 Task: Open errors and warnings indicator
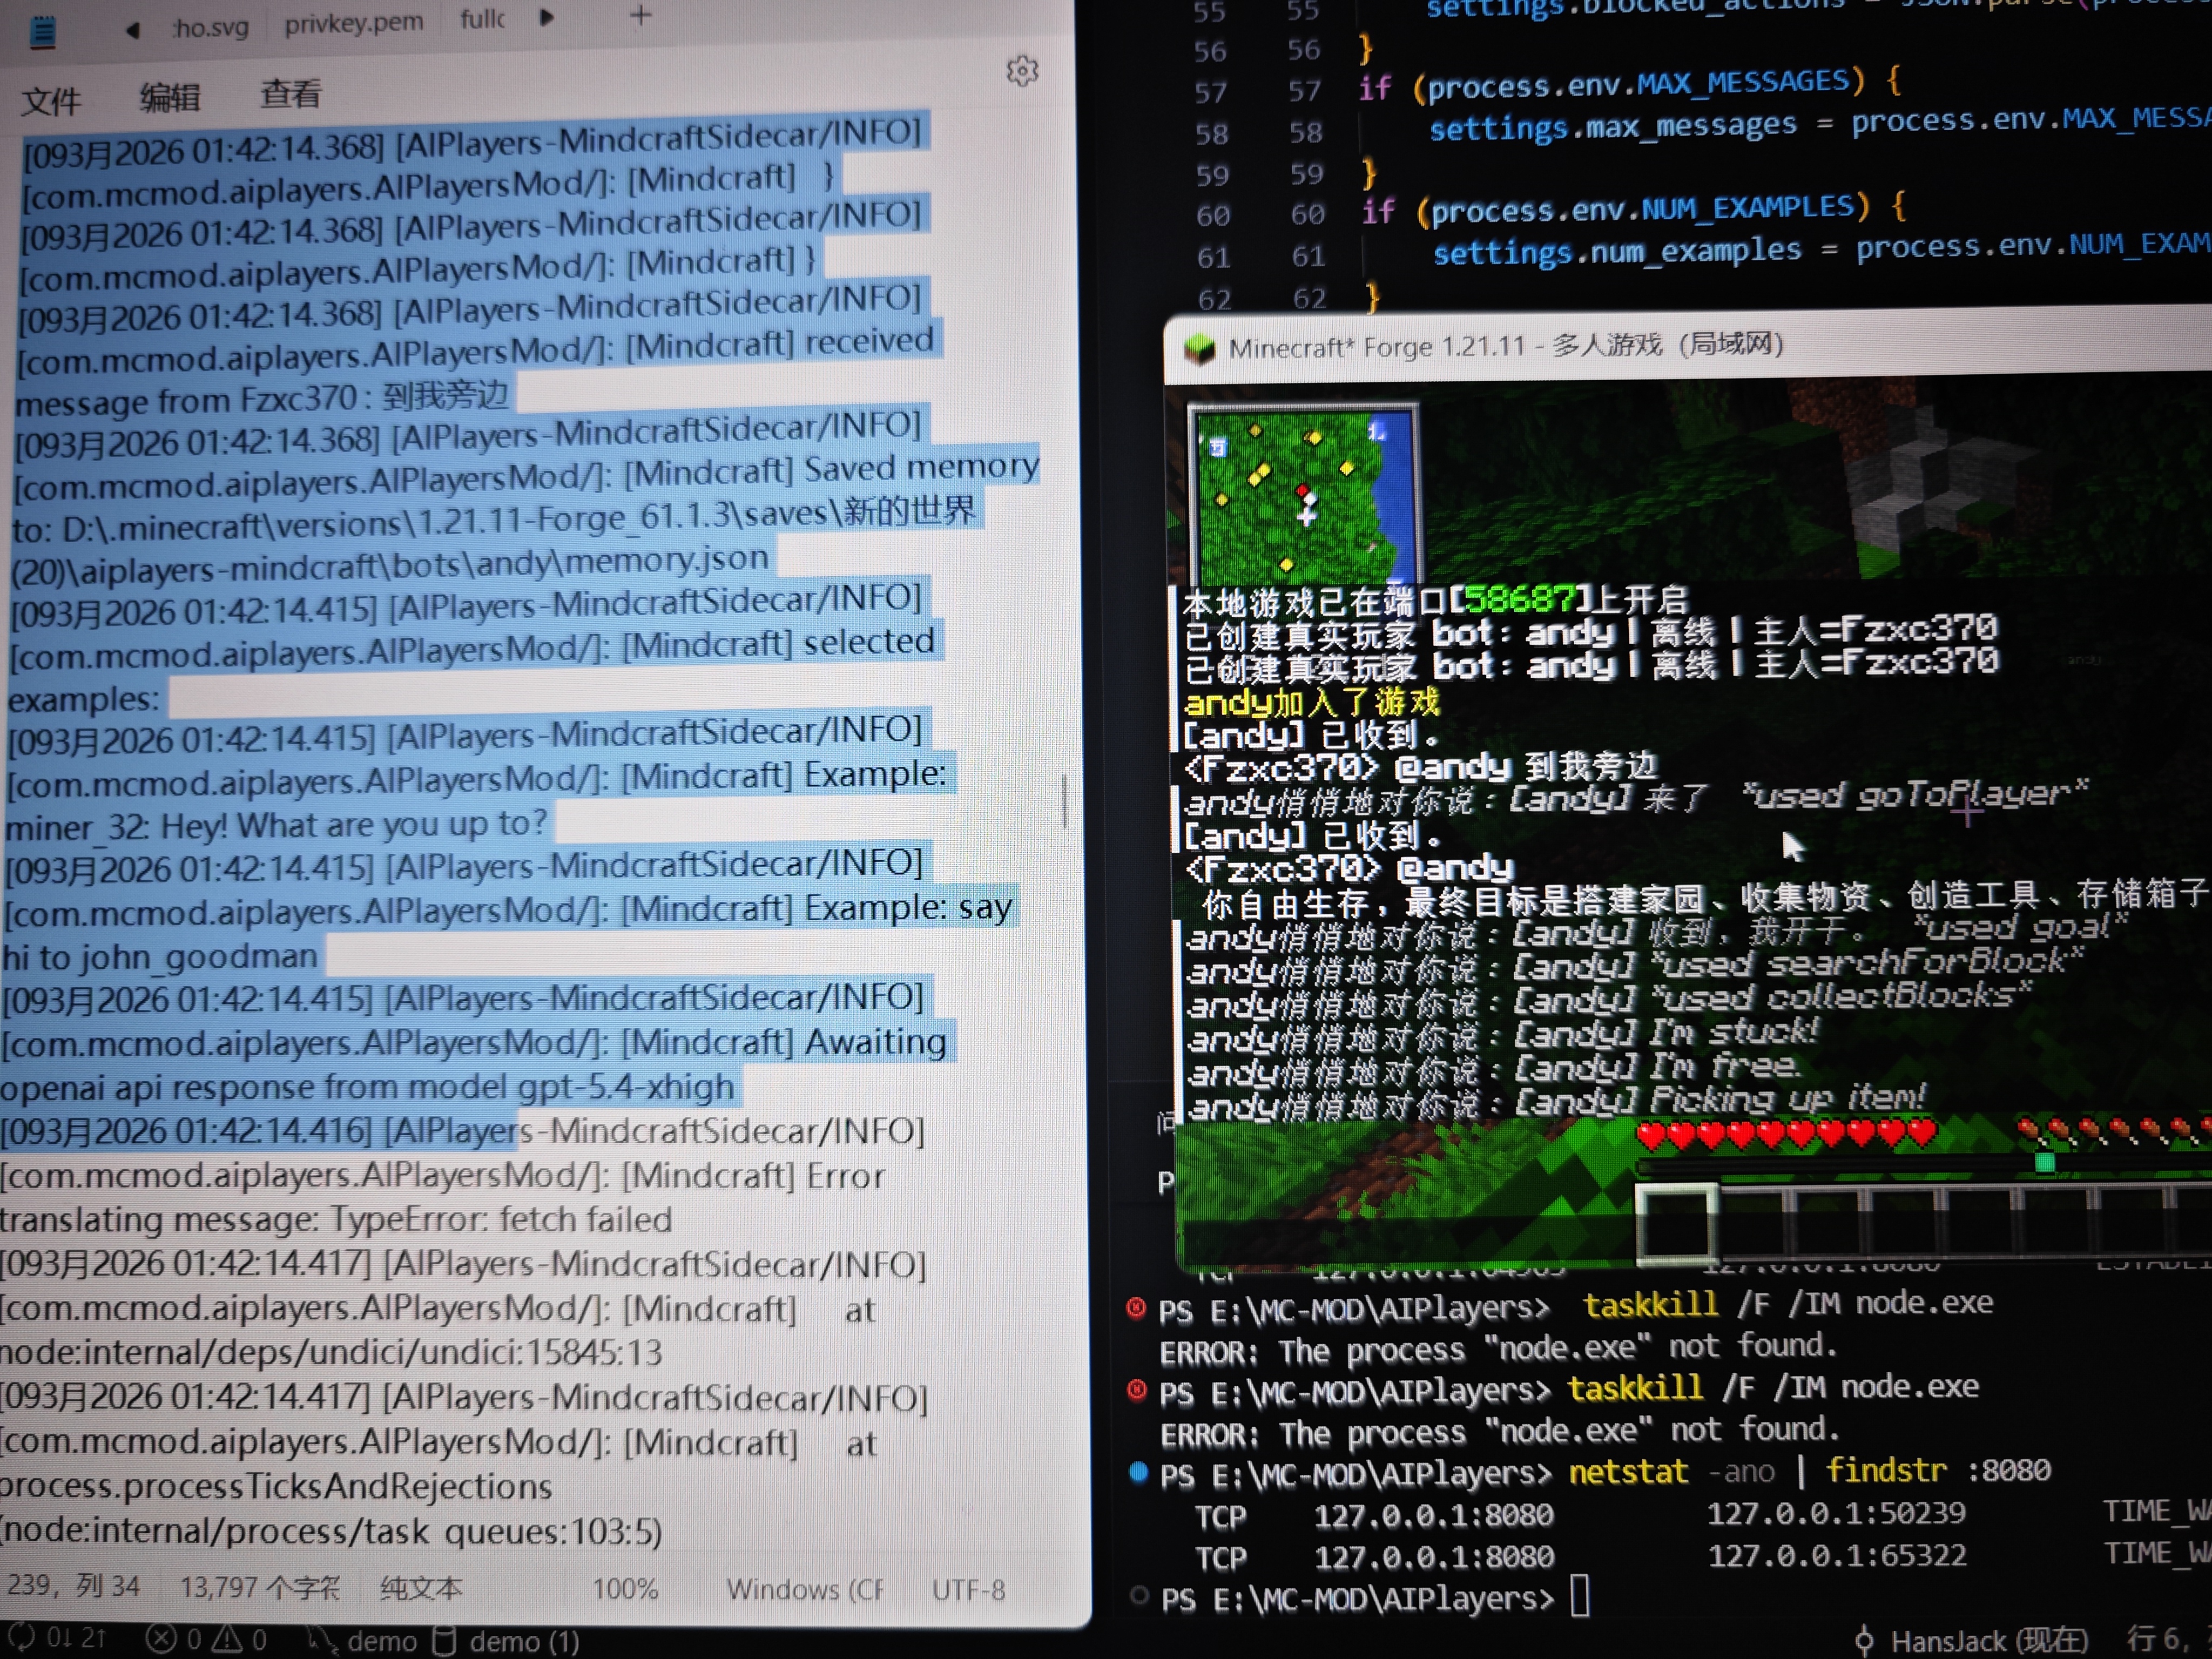206,1639
